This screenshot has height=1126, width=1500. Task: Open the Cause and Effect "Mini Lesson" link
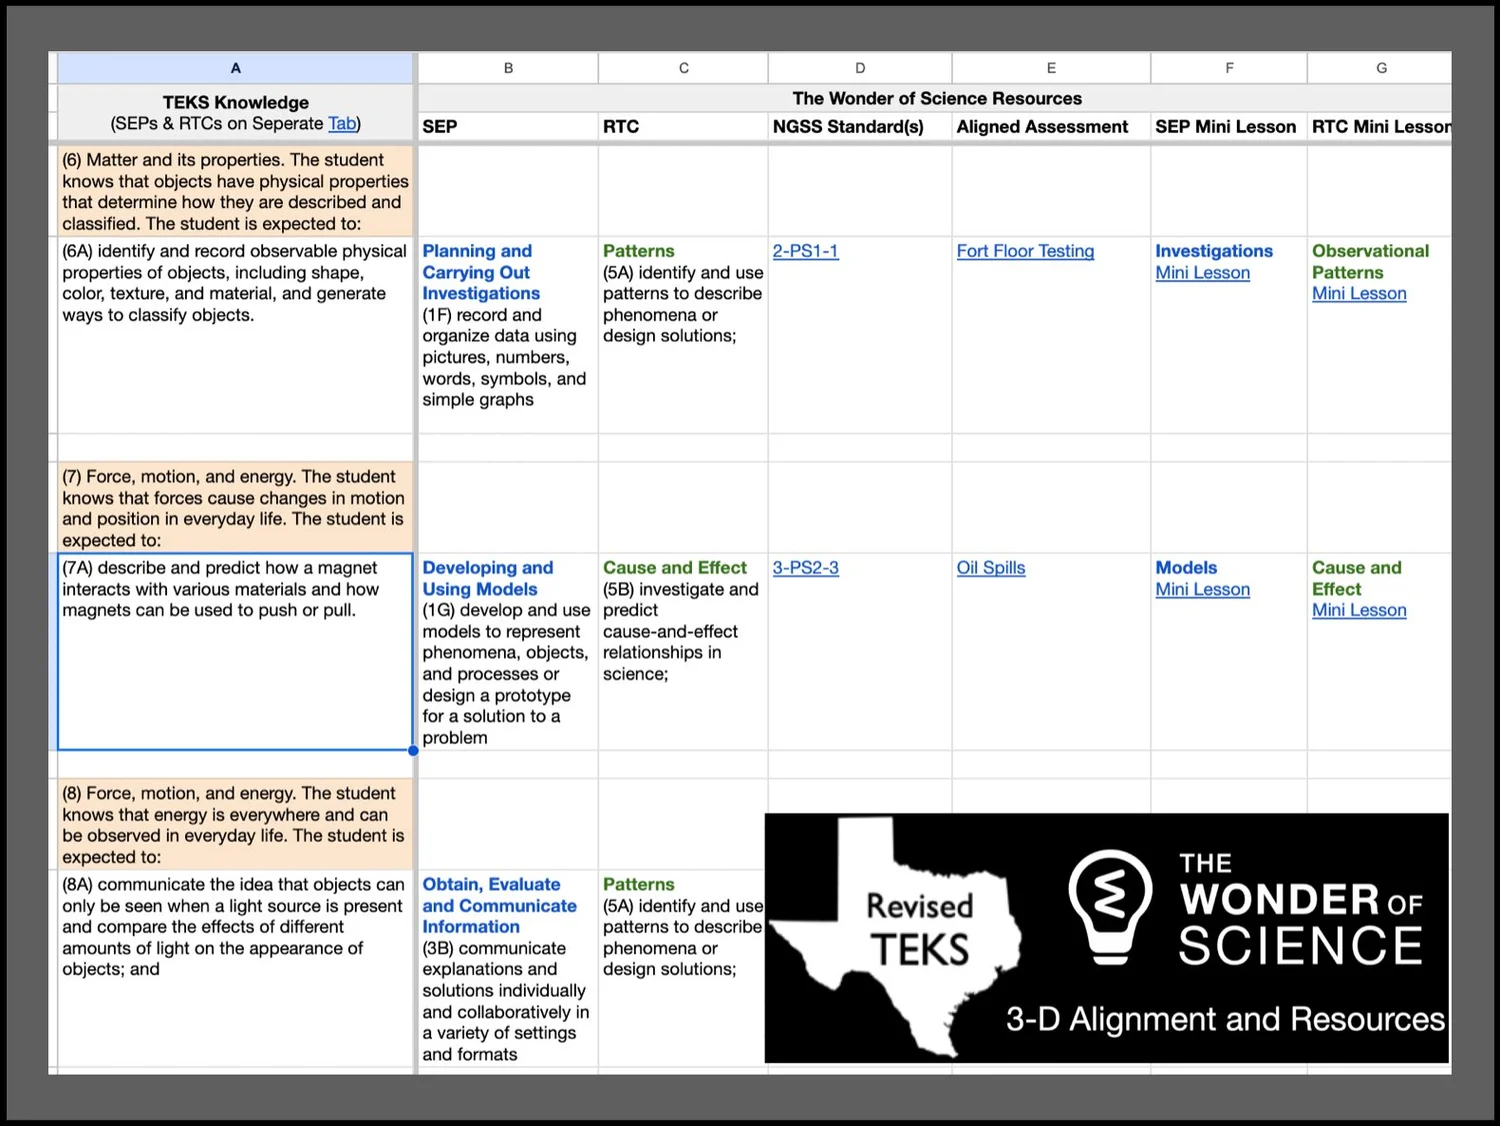click(1358, 610)
